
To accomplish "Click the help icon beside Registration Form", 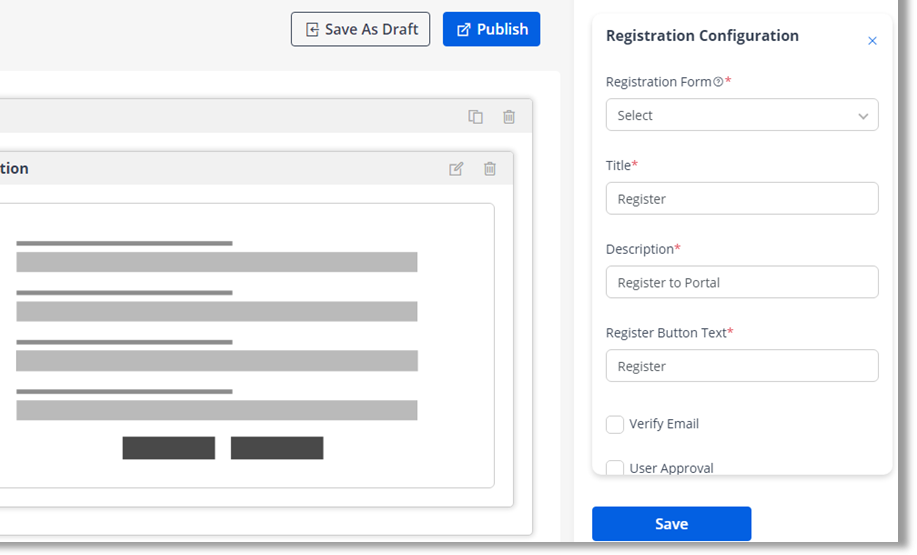I will (x=718, y=82).
